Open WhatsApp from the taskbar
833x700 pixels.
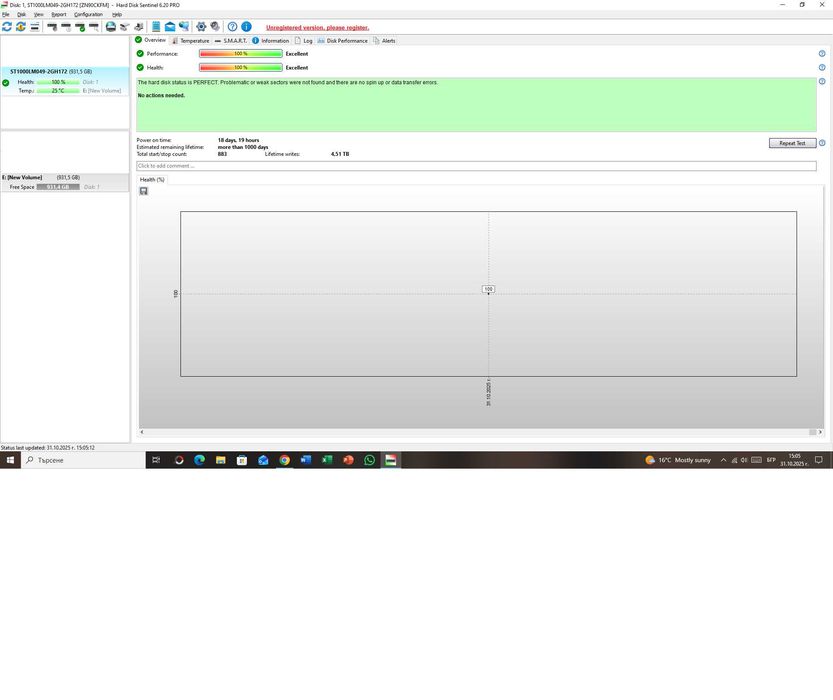point(370,460)
